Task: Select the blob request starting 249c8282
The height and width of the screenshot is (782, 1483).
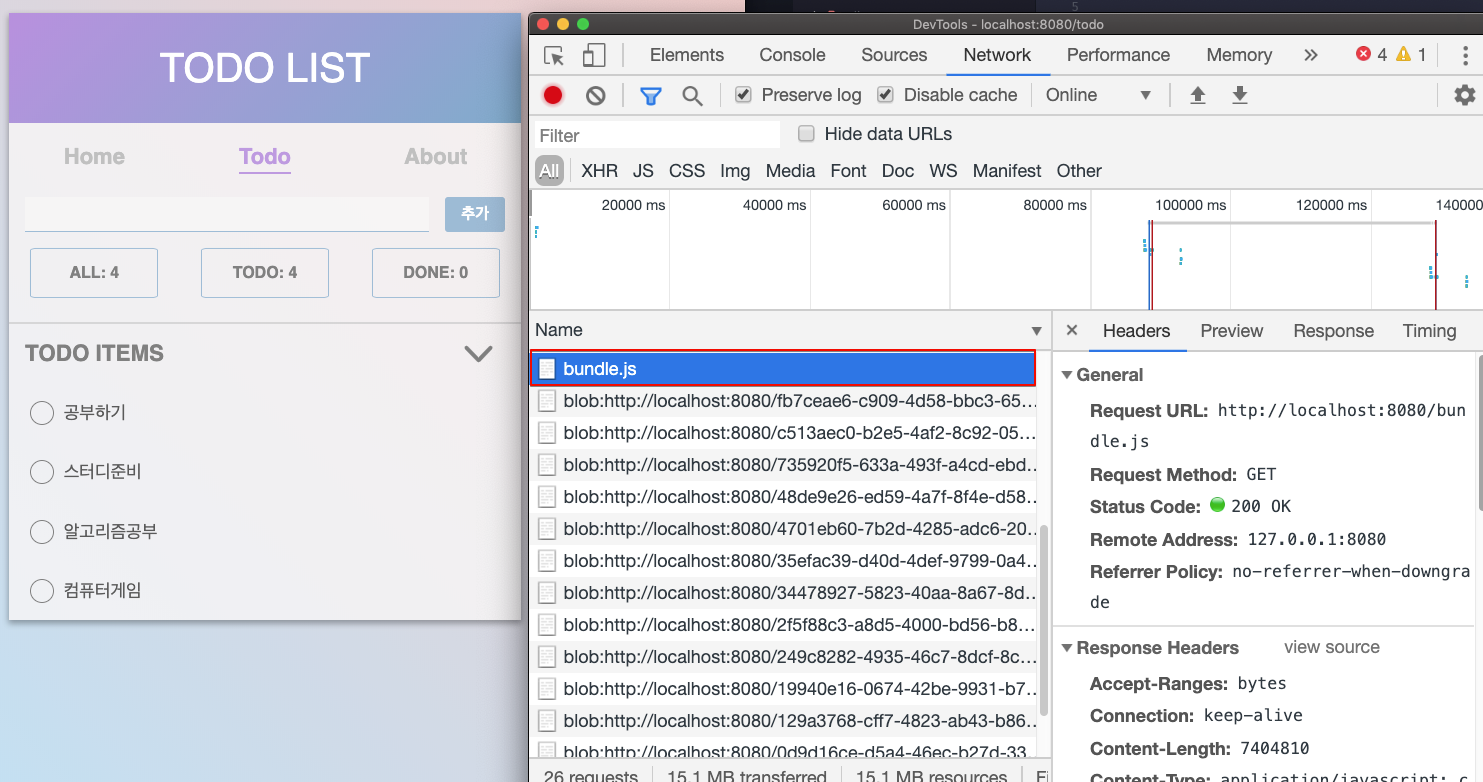Action: coord(784,657)
